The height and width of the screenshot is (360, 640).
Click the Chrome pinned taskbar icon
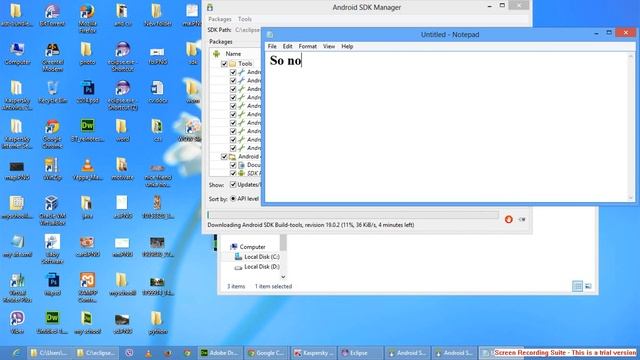pos(187,353)
